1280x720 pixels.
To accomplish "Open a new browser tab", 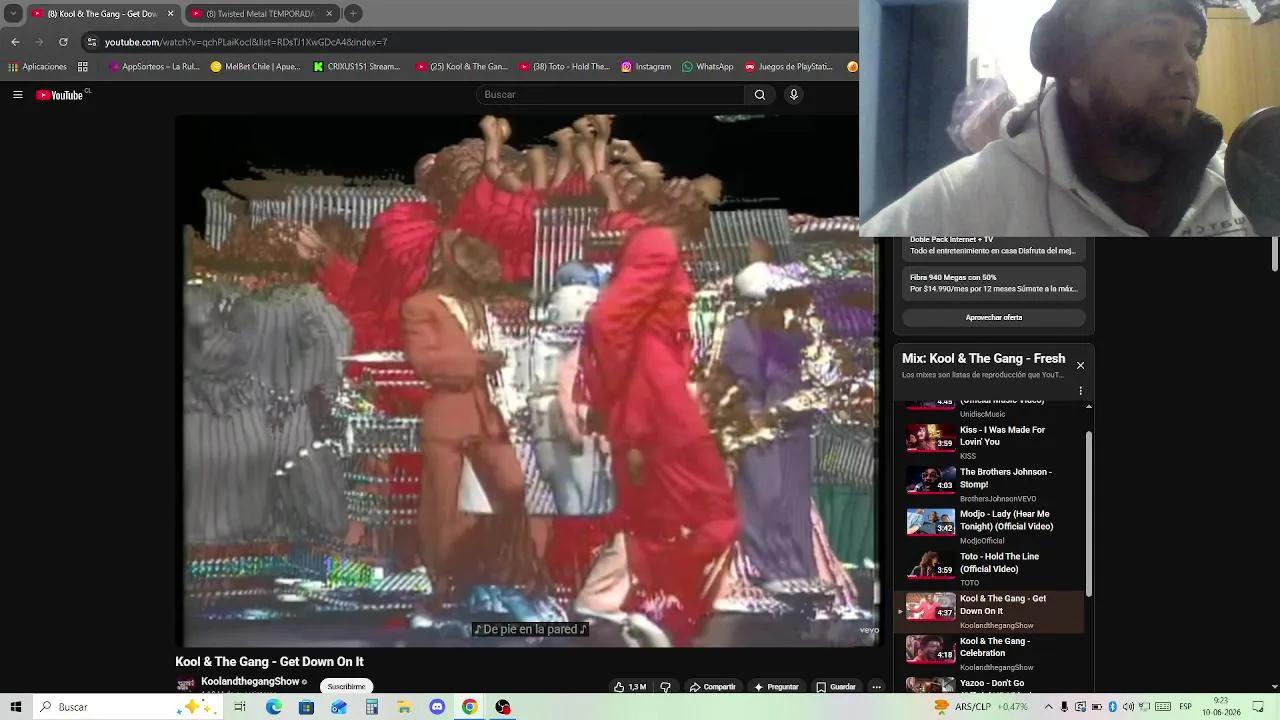I will click(x=353, y=14).
